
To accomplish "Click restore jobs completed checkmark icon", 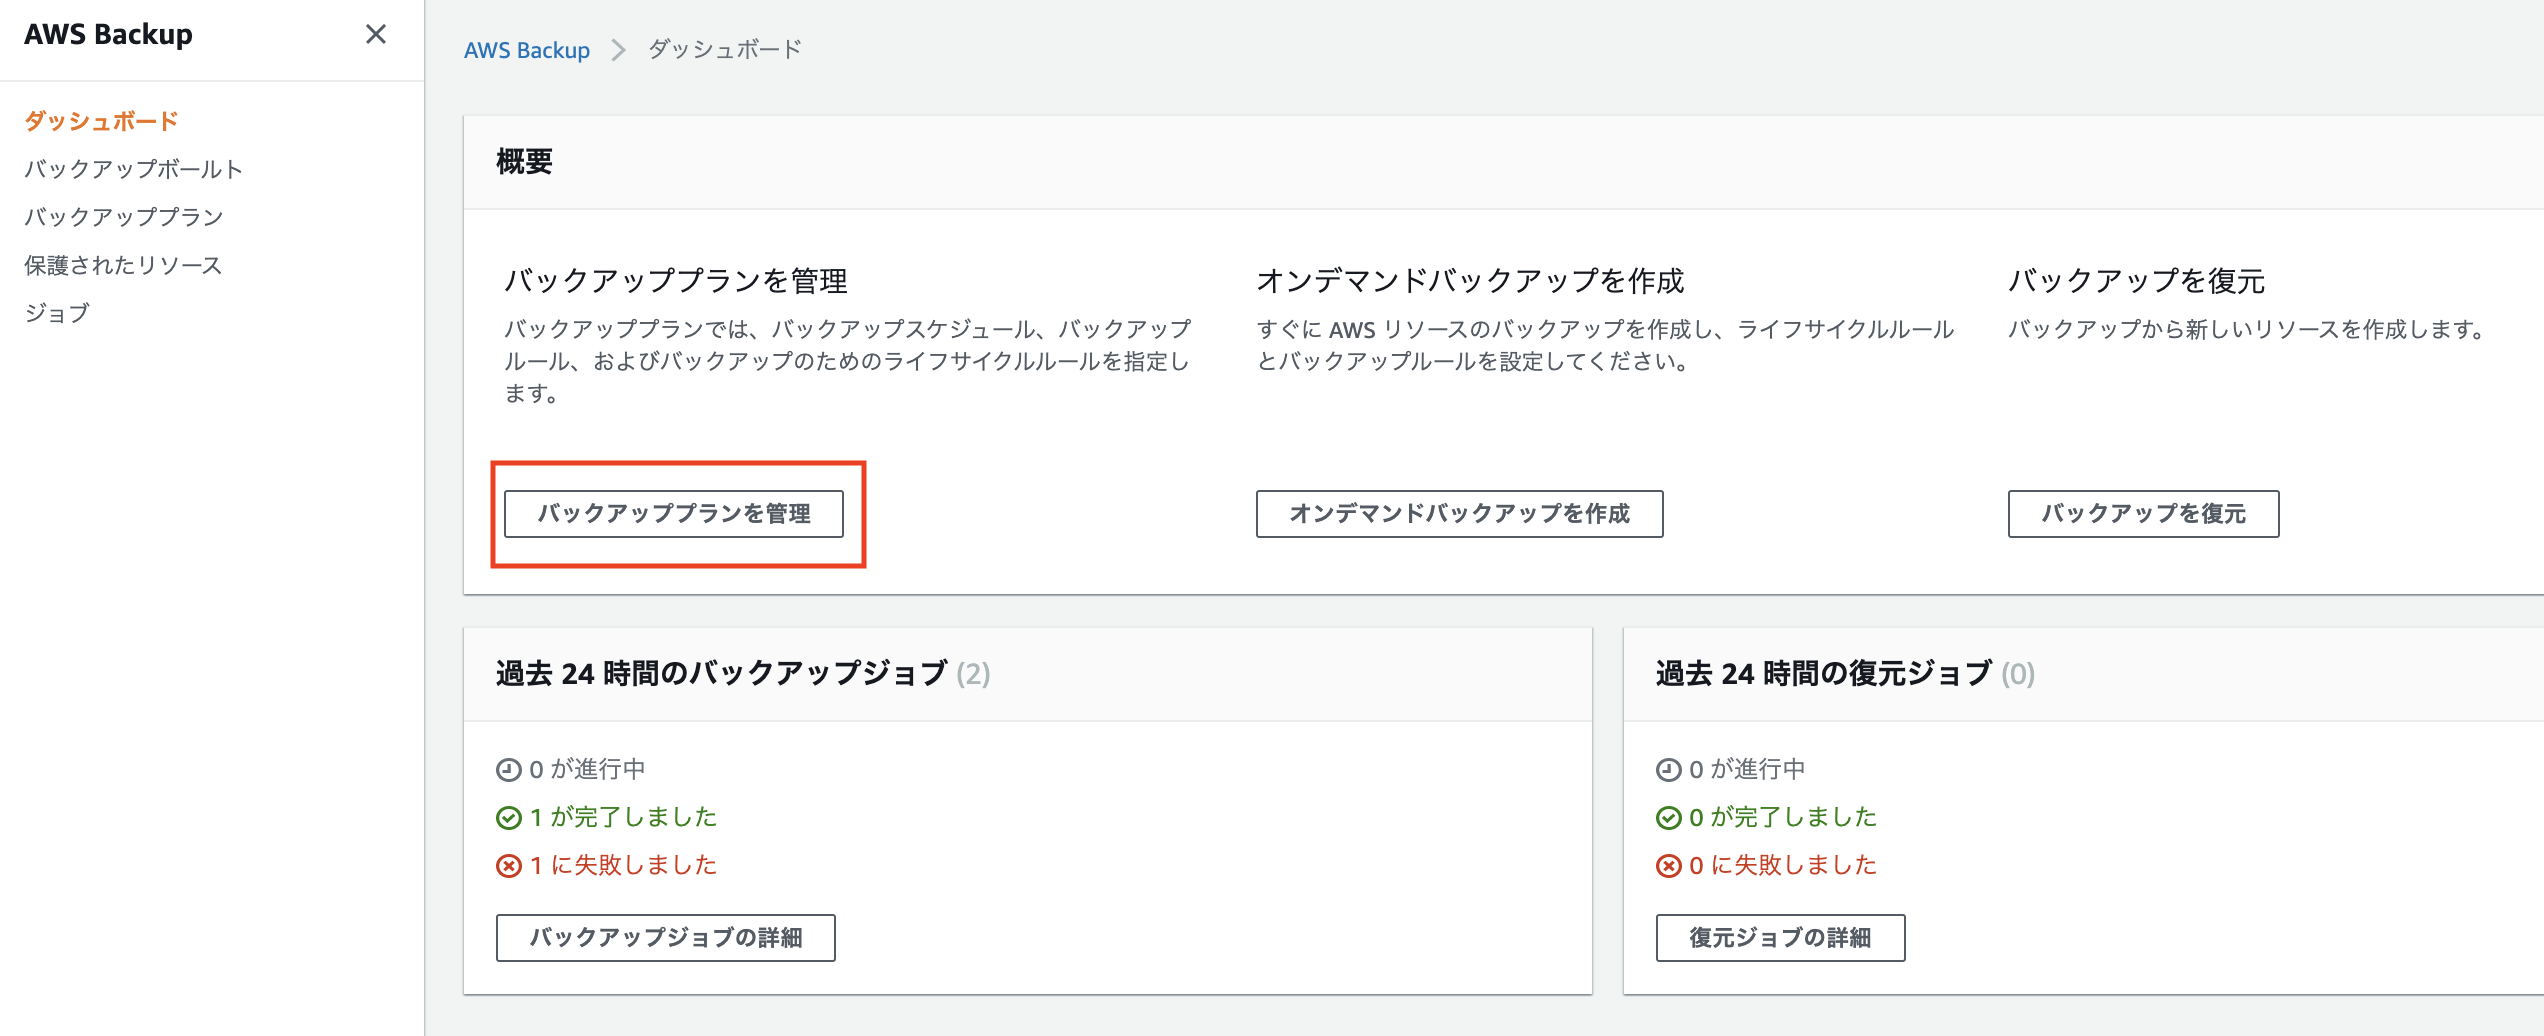I will pos(1669,818).
